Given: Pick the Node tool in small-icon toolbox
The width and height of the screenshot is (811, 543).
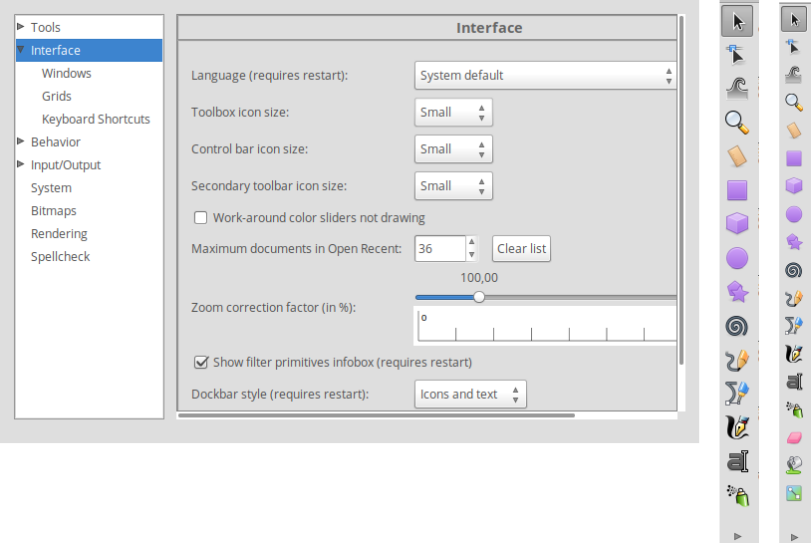Looking at the screenshot, I should [x=793, y=47].
